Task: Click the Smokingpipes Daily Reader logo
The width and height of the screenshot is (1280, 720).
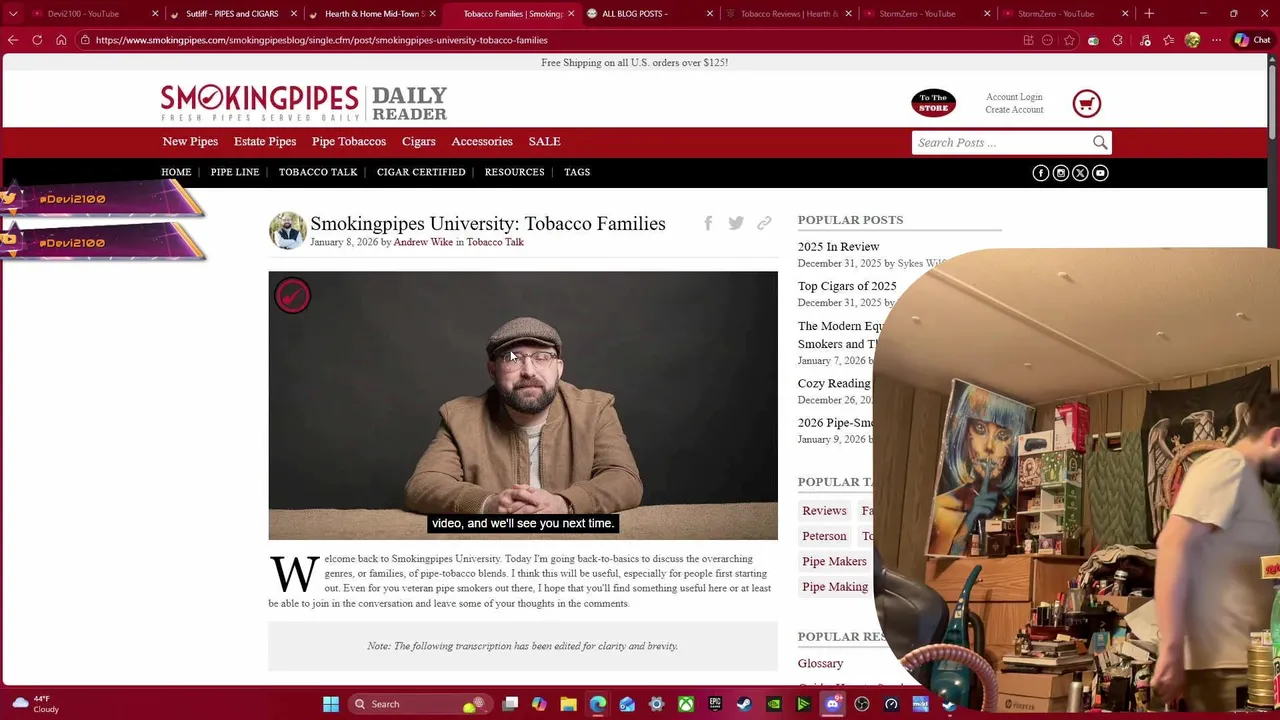Action: tap(304, 103)
